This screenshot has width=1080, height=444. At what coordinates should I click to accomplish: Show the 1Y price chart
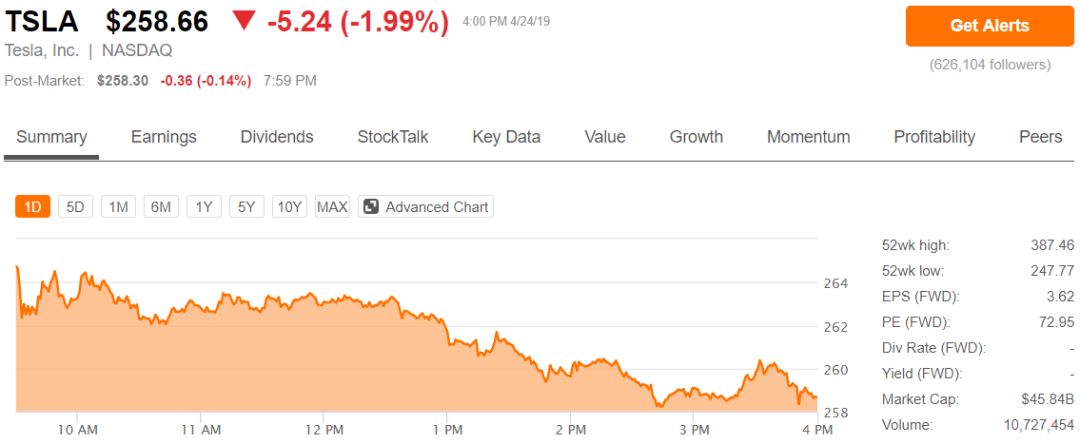point(204,207)
